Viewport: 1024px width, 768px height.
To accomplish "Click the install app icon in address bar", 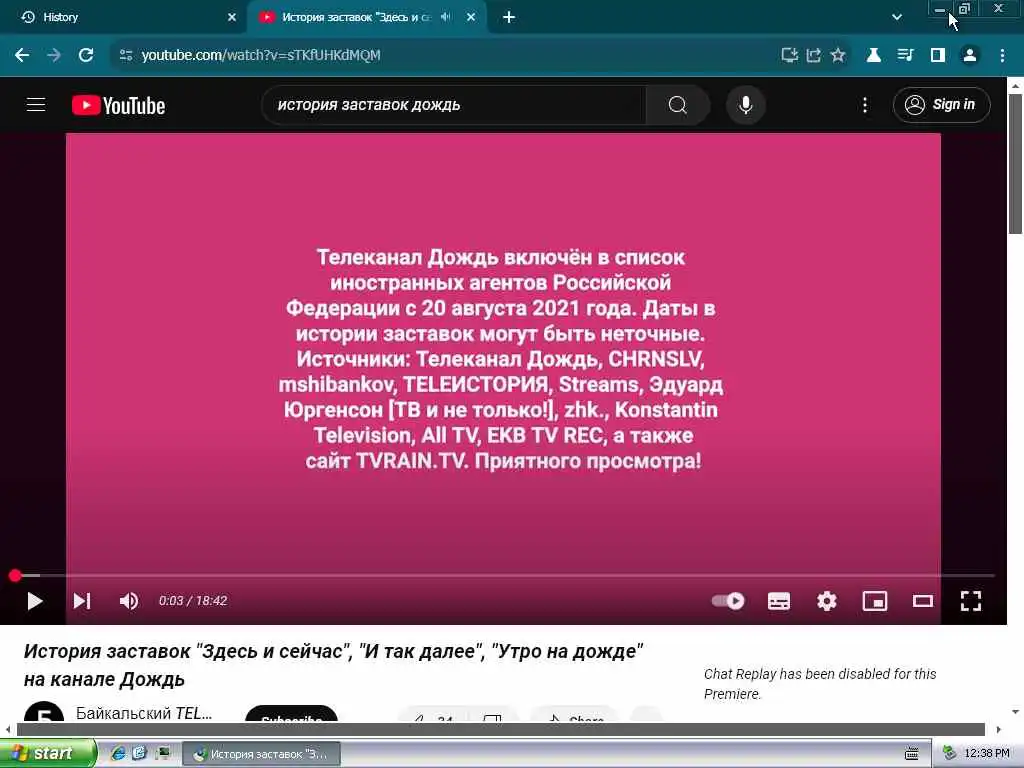I will (x=790, y=56).
